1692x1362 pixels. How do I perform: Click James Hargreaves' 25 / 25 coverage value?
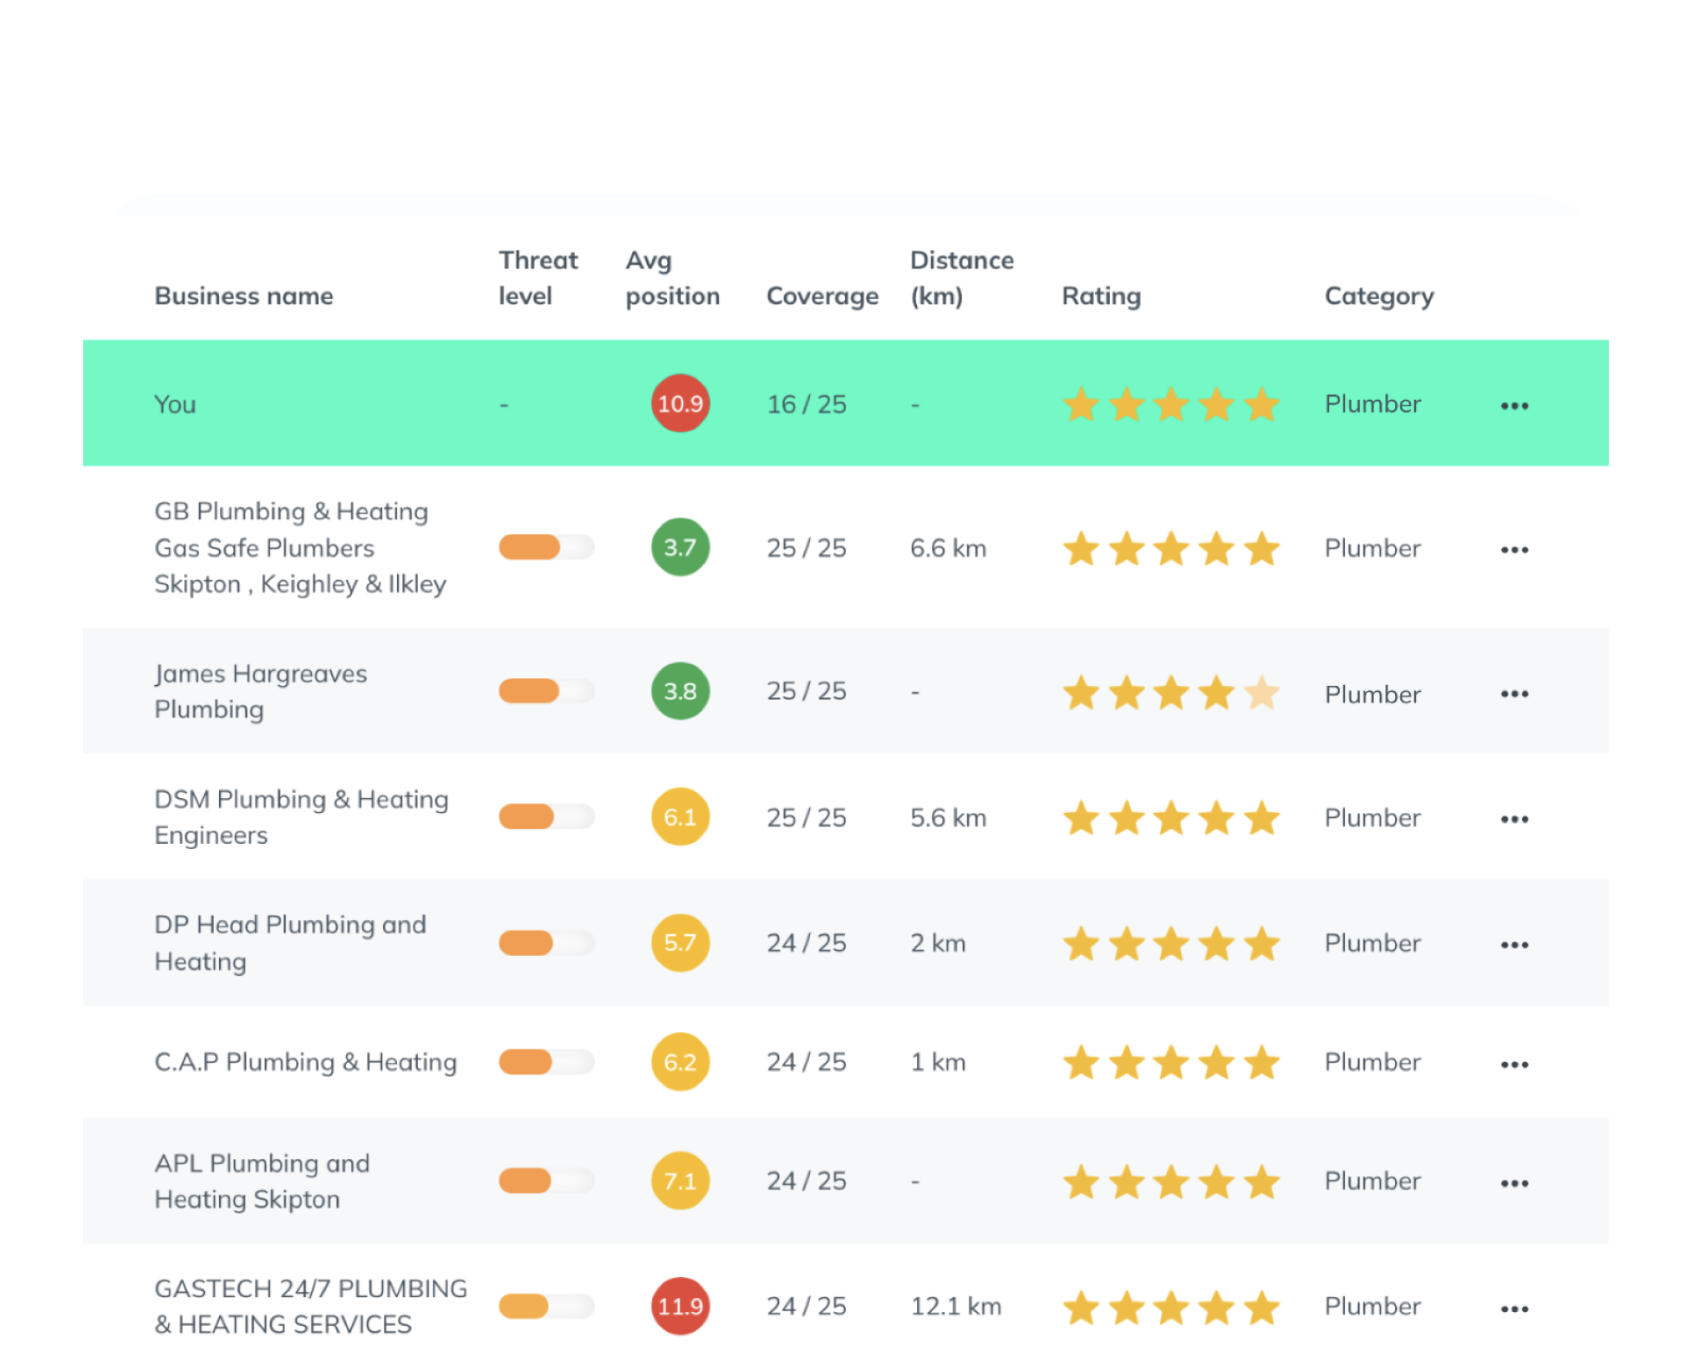806,691
